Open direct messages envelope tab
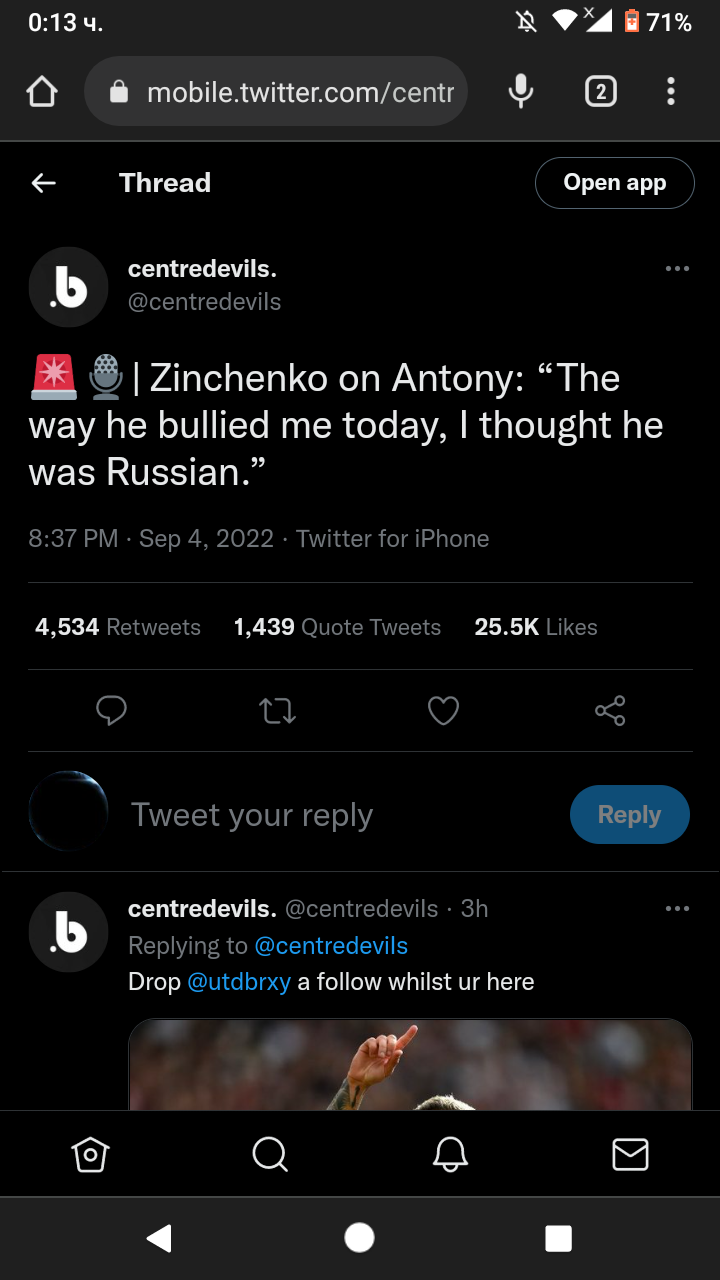 click(x=630, y=1155)
